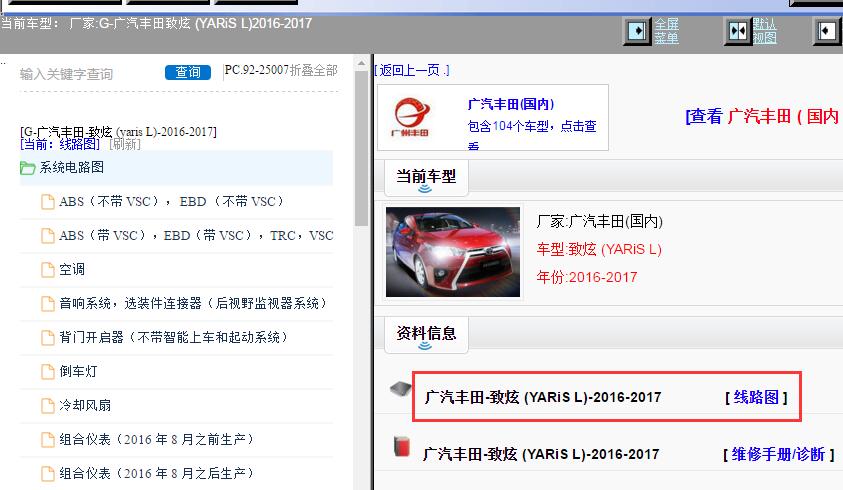Viewport: 843px width, 490px height.
Task: Click the 默认视图 split-view icon
Action: (x=737, y=31)
